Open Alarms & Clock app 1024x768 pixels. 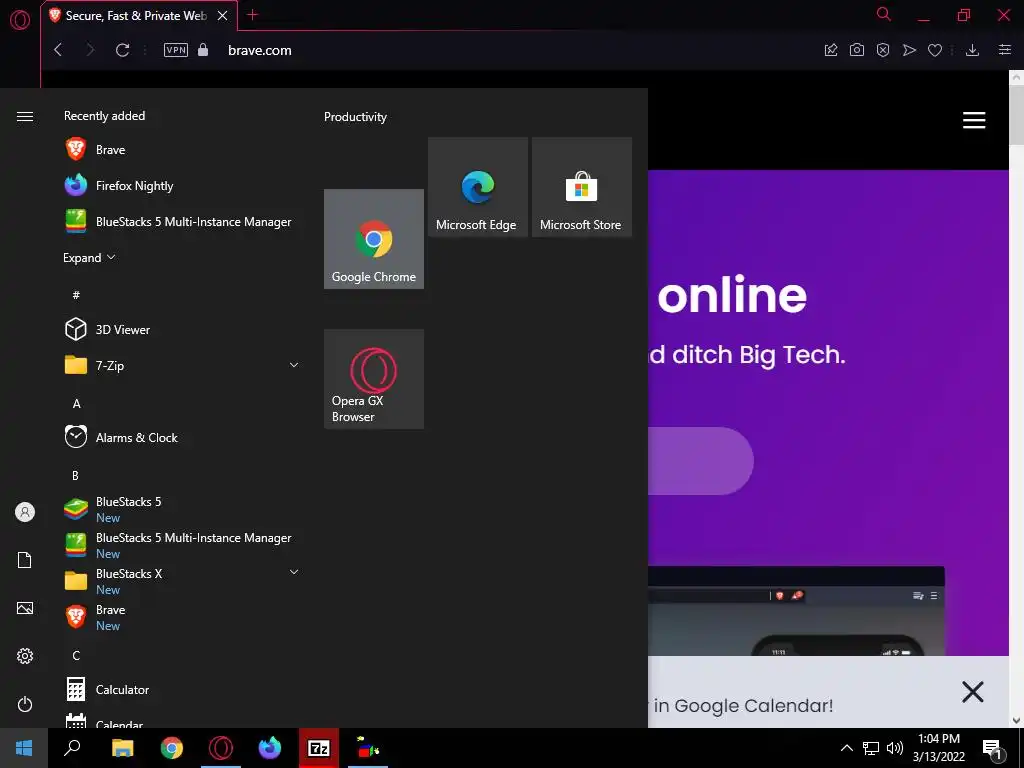pyautogui.click(x=183, y=437)
